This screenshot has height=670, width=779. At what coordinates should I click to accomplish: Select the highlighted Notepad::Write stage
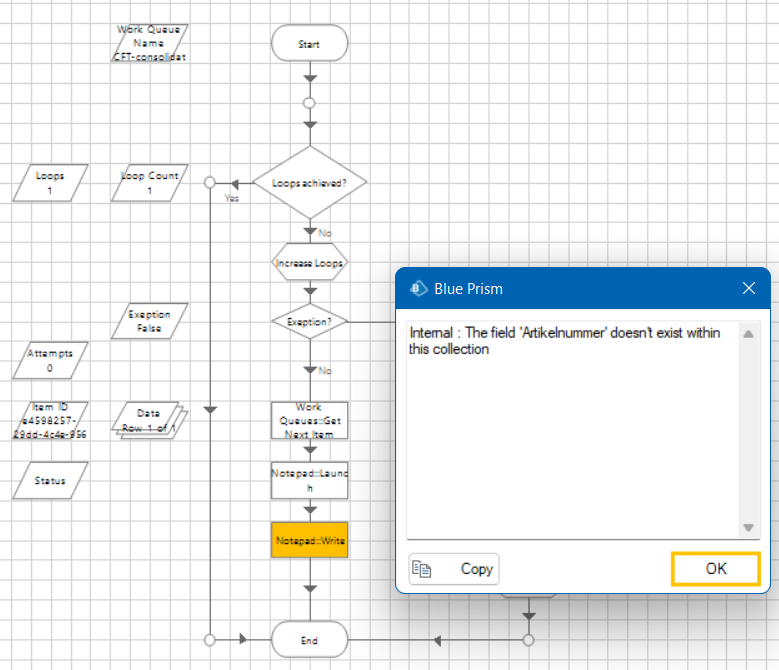pos(310,540)
